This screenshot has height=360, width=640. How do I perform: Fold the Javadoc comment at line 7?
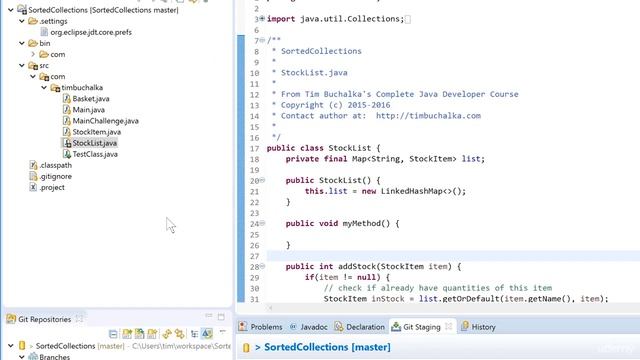262,40
